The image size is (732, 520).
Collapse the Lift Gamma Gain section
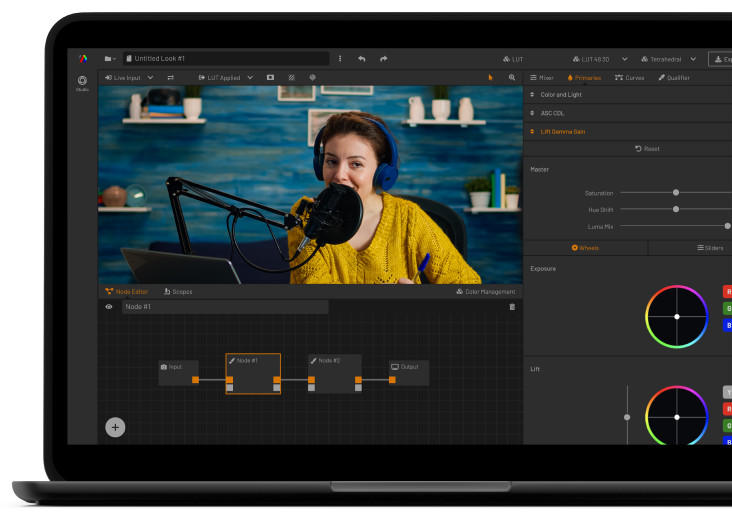627,132
